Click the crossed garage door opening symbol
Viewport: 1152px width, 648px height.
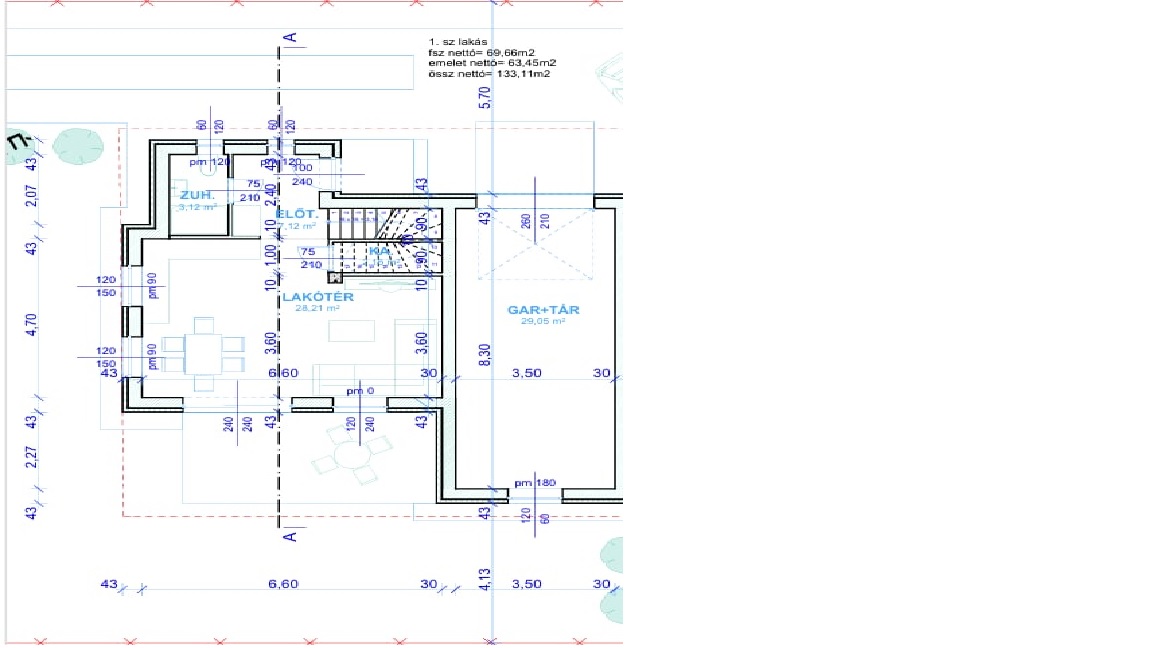click(x=534, y=246)
